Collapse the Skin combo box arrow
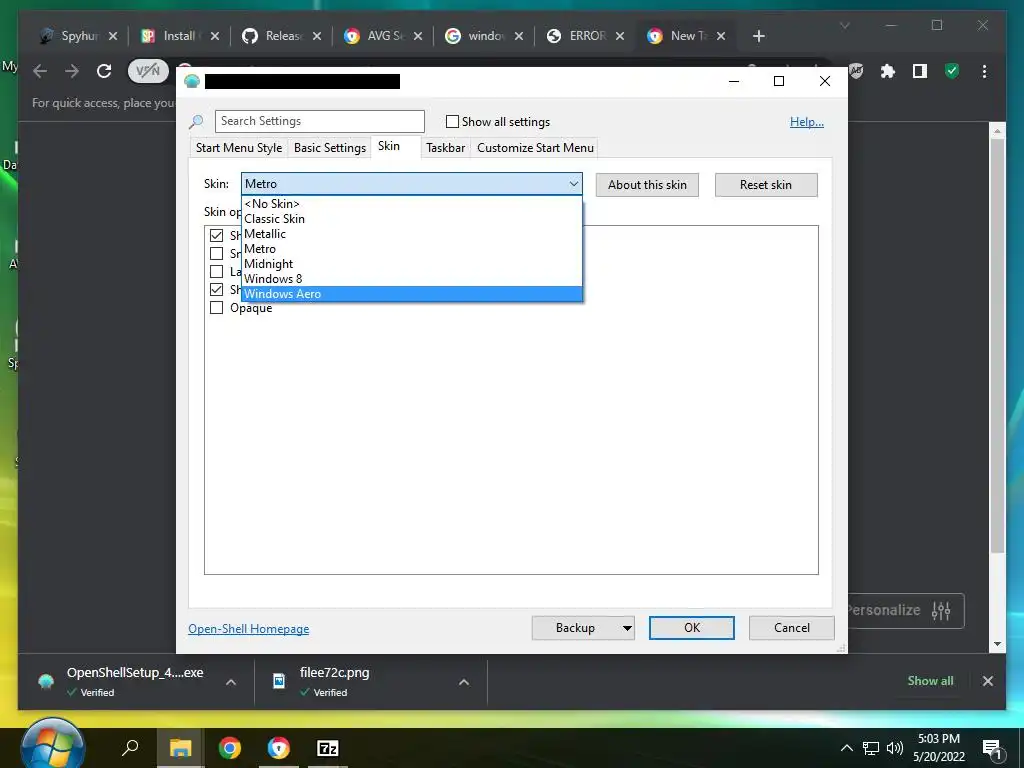This screenshot has height=768, width=1024. pos(573,184)
